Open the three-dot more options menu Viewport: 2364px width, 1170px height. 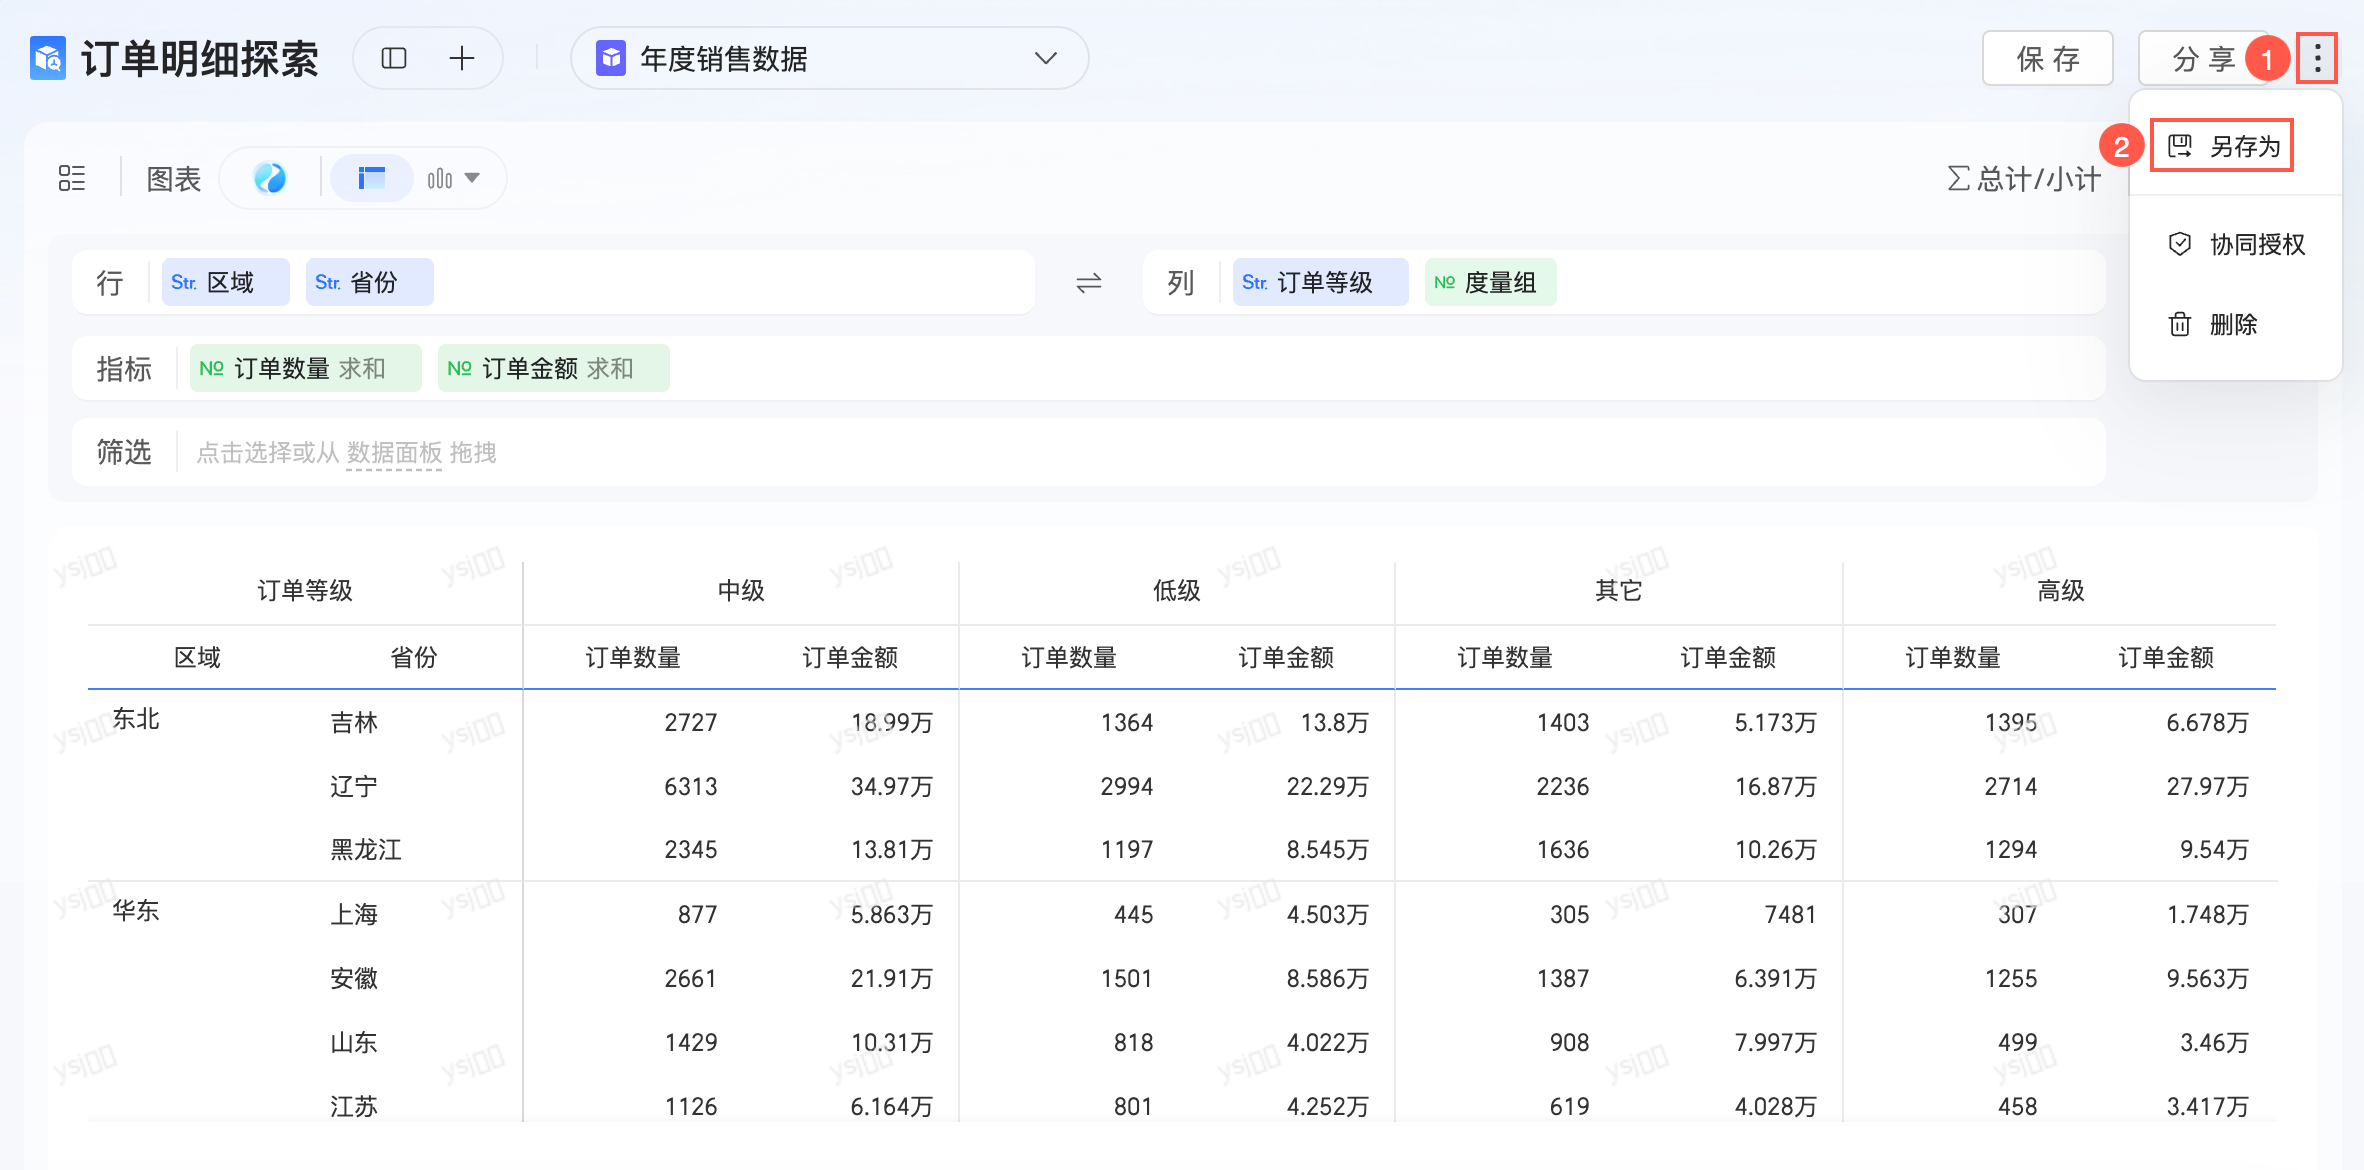tap(2316, 59)
